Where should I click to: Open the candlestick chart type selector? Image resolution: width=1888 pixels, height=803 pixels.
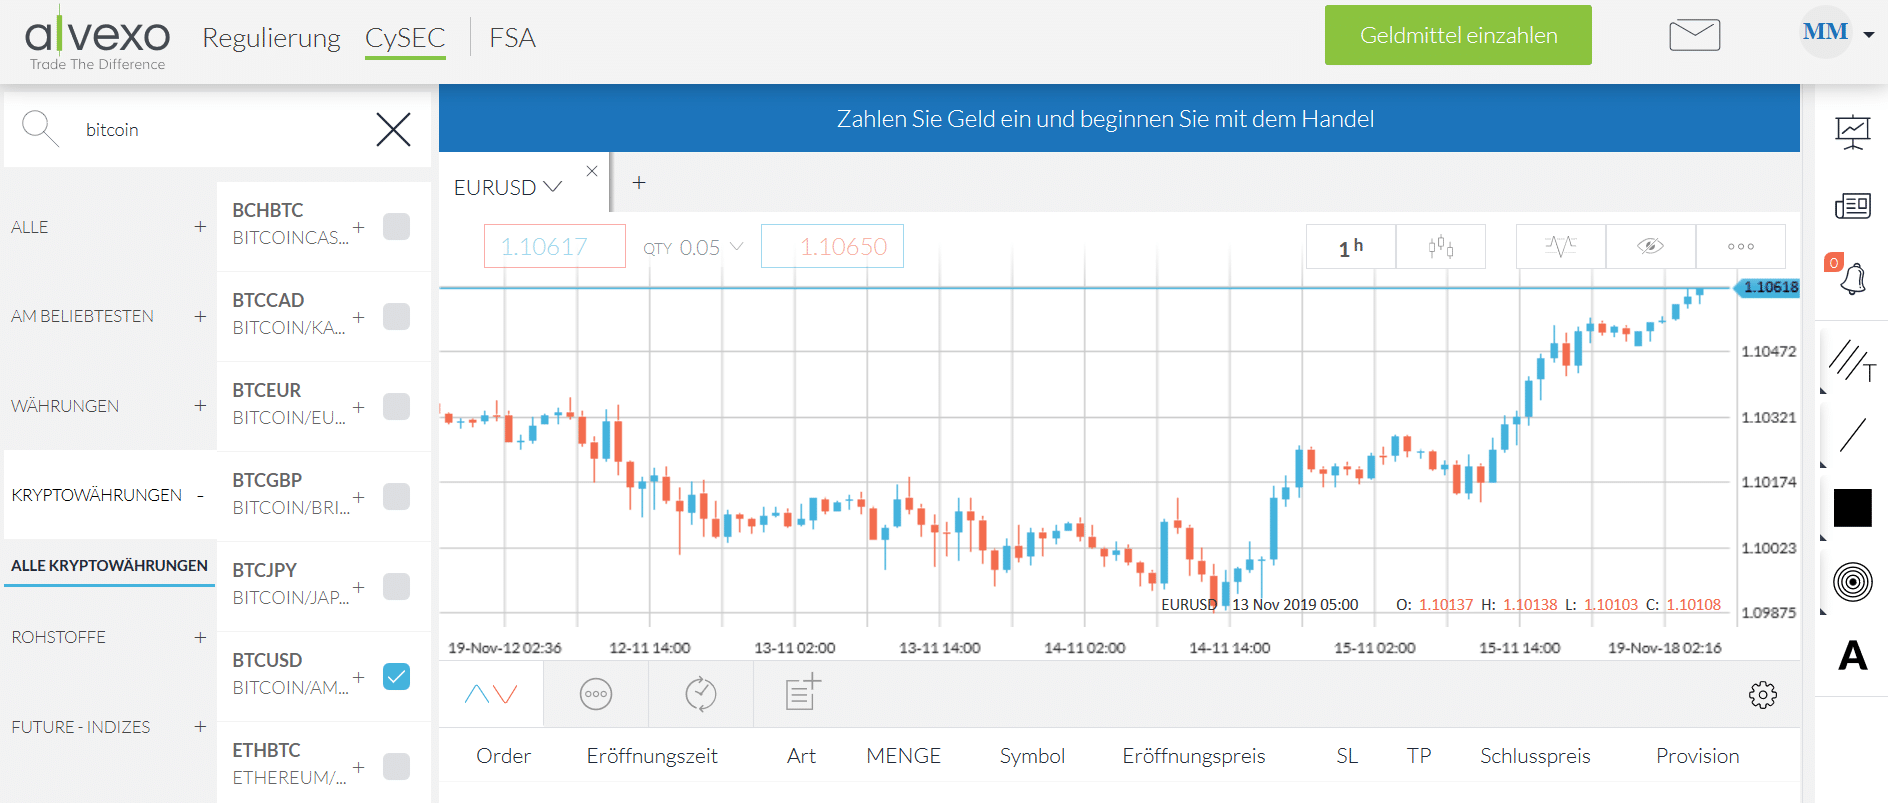pos(1440,247)
